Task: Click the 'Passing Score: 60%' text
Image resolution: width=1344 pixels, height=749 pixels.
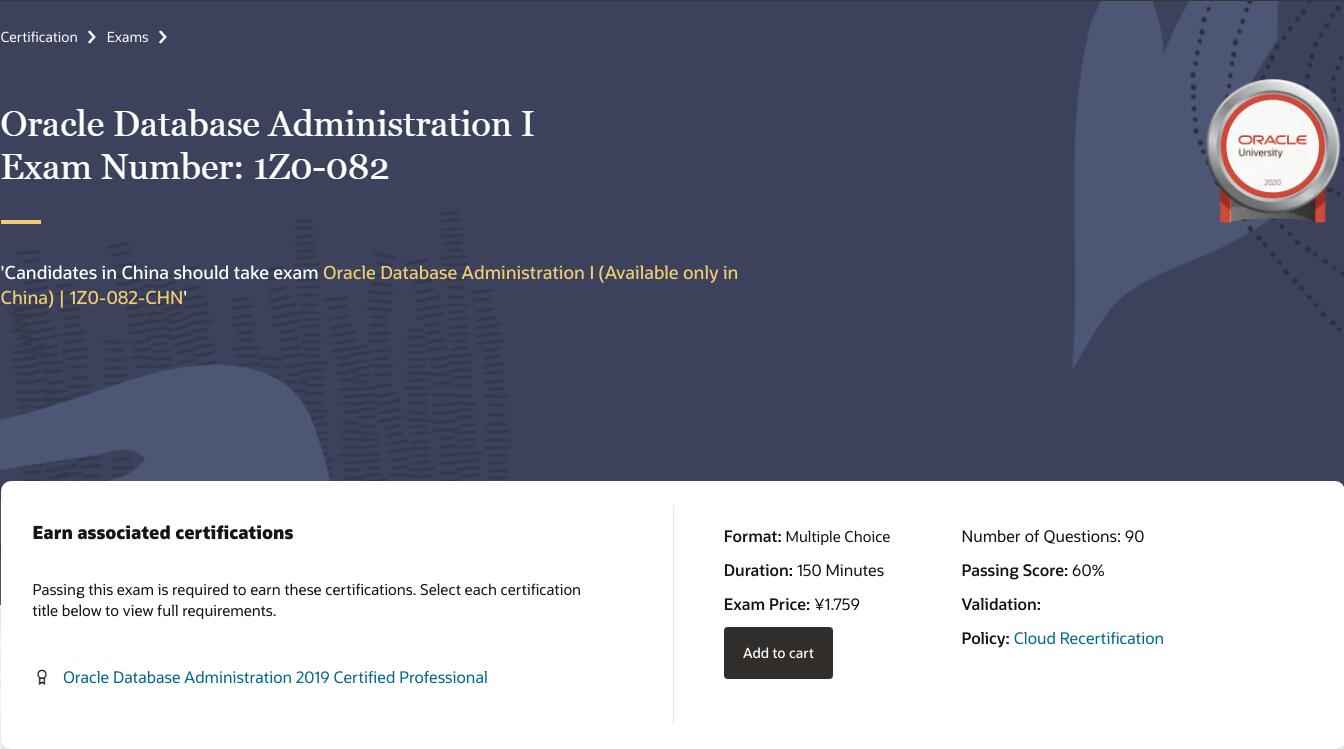Action: click(1033, 571)
